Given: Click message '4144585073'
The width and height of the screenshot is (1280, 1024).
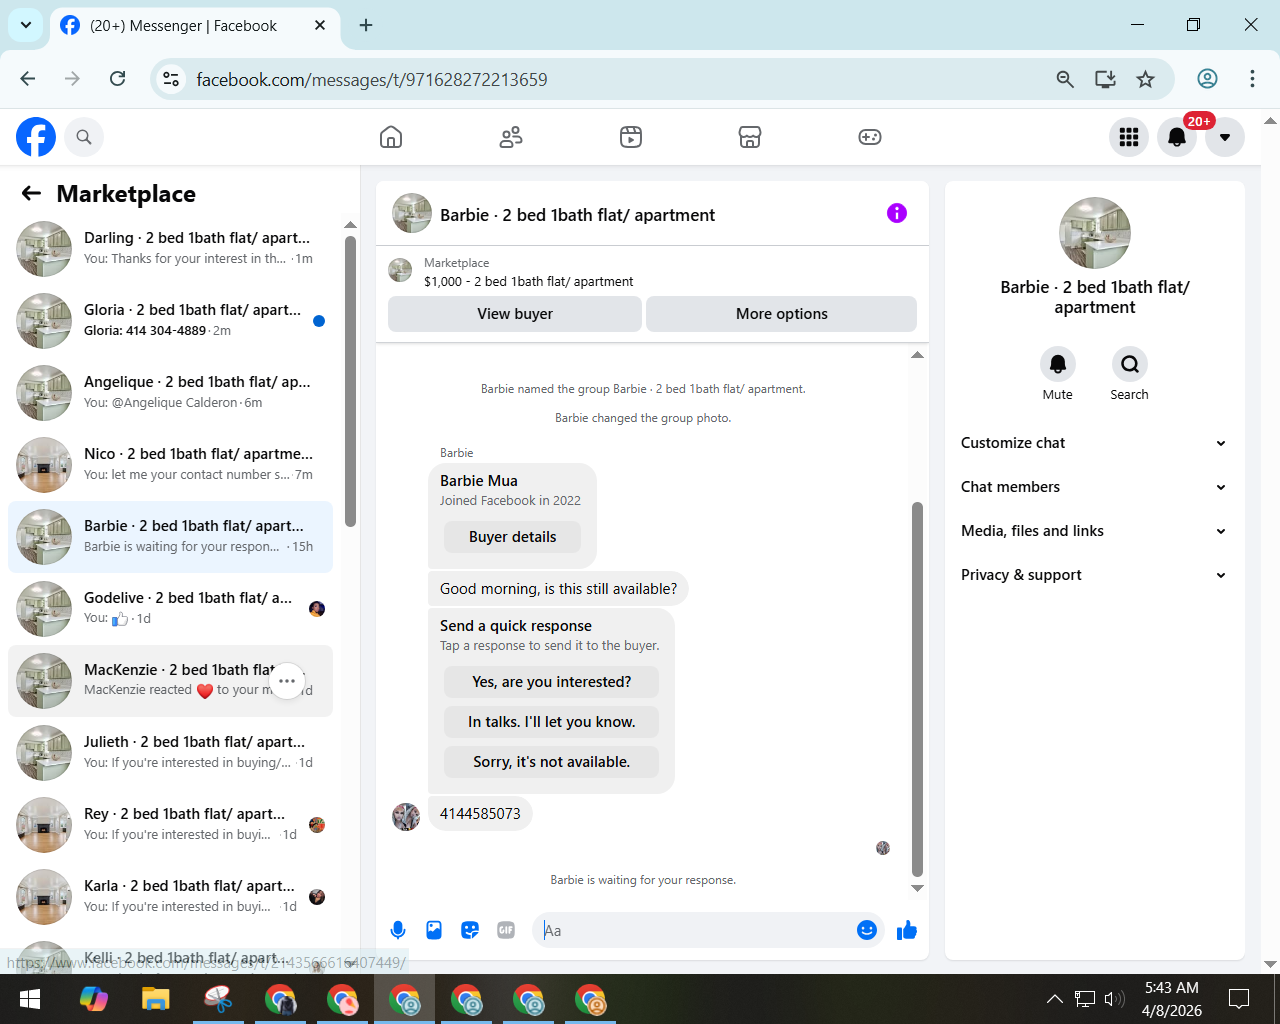Looking at the screenshot, I should (x=480, y=814).
